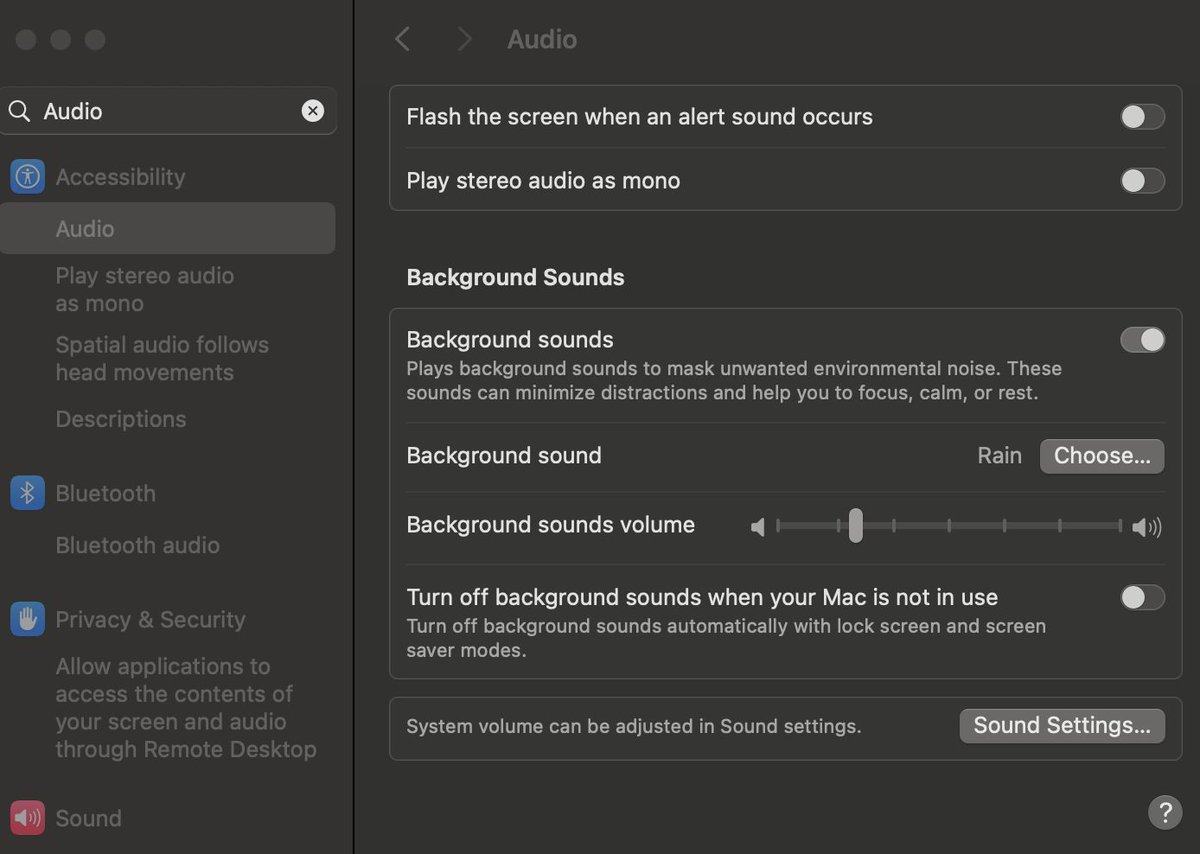Enable turning off sounds when Mac not in use

tap(1142, 598)
